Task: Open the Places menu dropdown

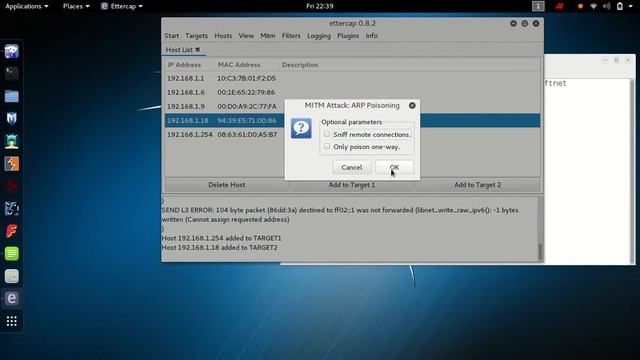Action: 76,6
